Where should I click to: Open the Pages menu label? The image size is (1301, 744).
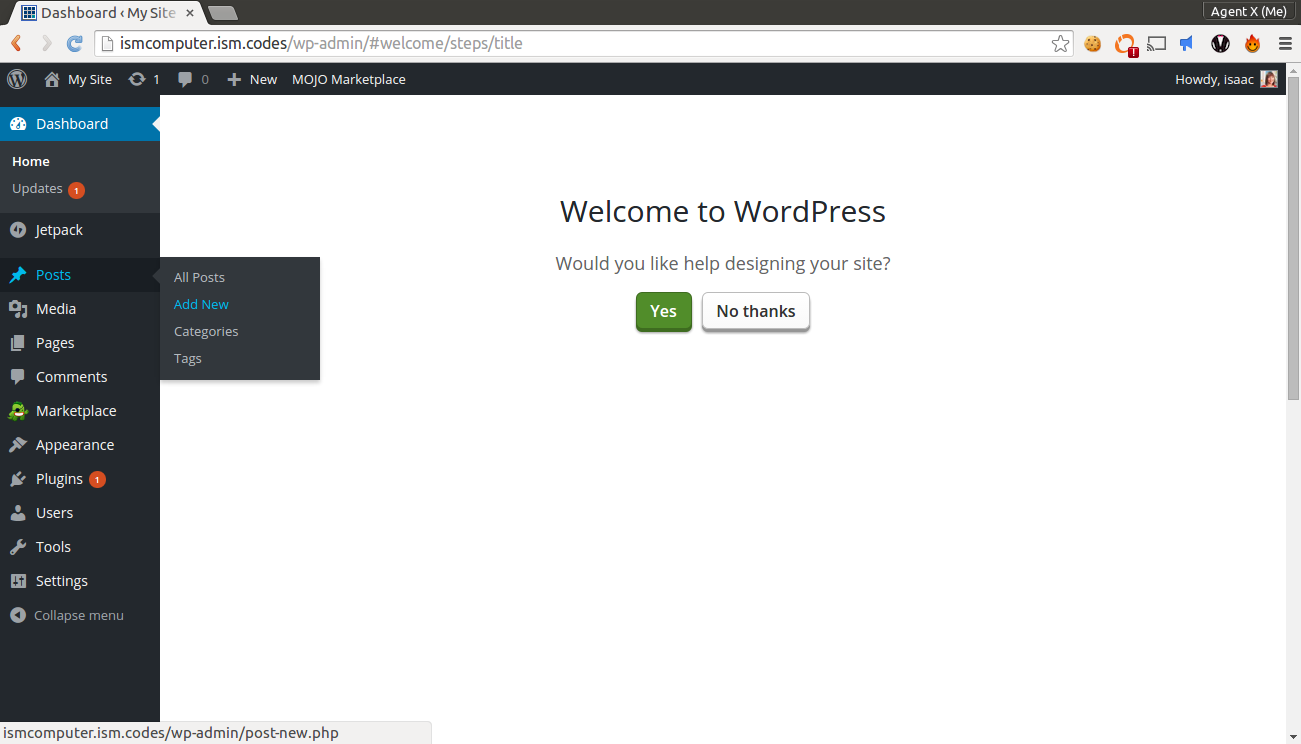coord(55,343)
